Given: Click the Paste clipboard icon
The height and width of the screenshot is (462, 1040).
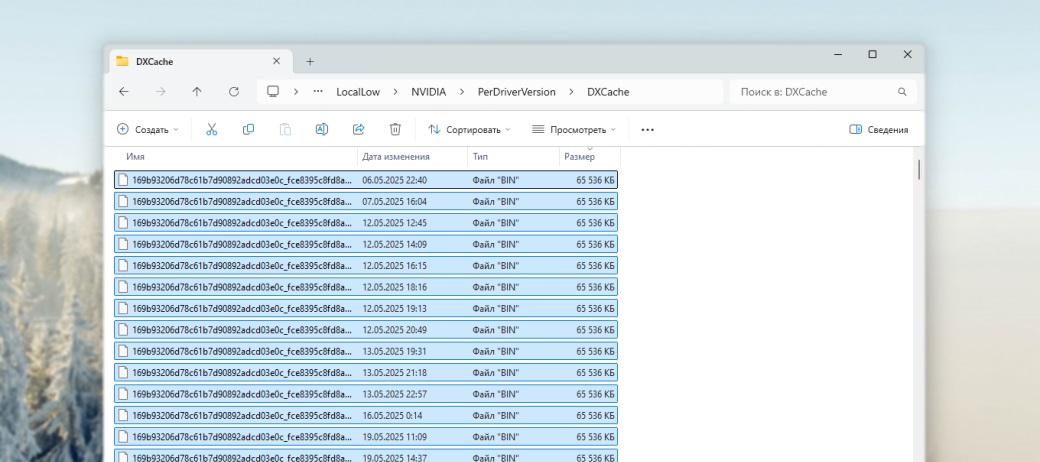Looking at the screenshot, I should [285, 130].
